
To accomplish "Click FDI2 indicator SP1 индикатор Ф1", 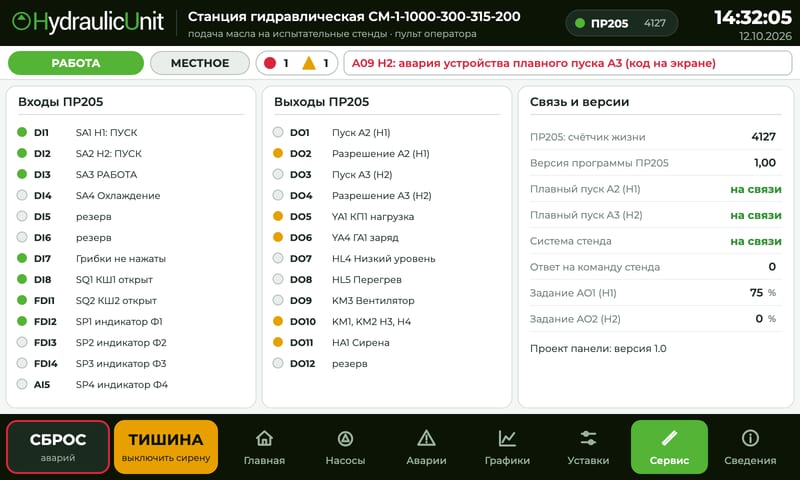I will click(22, 321).
